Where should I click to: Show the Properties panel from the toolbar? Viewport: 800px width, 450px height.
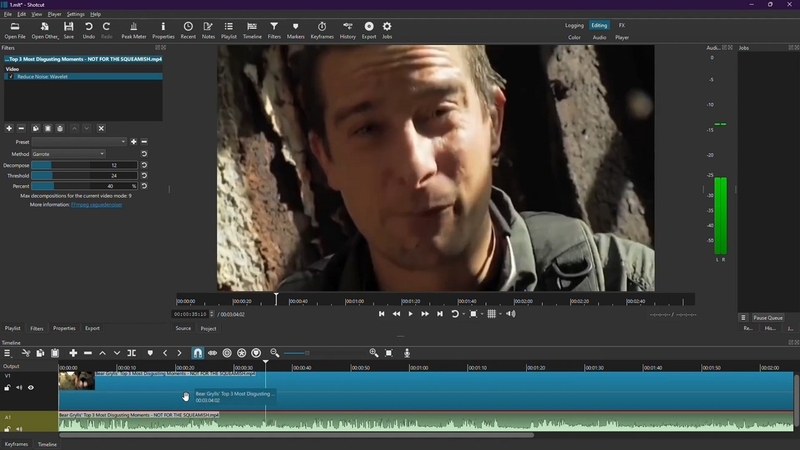click(163, 30)
